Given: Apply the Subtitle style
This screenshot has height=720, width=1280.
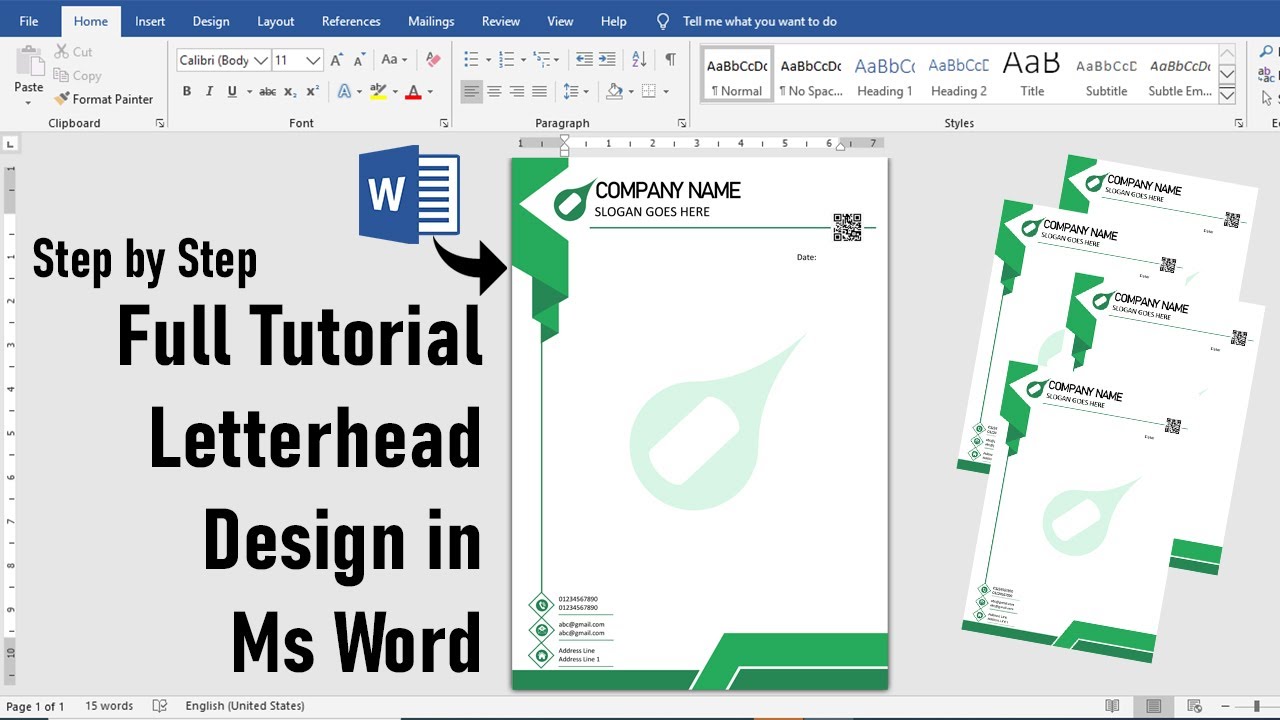Looking at the screenshot, I should pyautogui.click(x=1106, y=75).
